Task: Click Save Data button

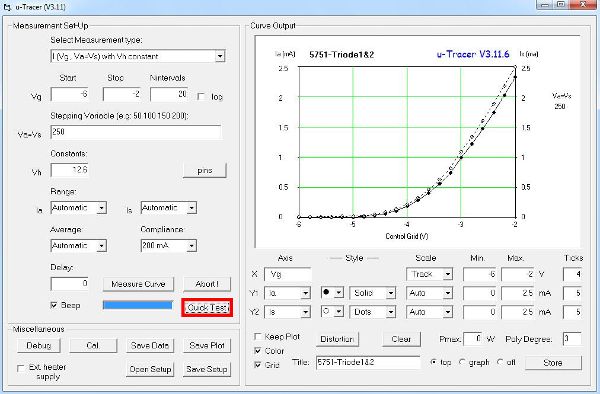Action: click(150, 345)
